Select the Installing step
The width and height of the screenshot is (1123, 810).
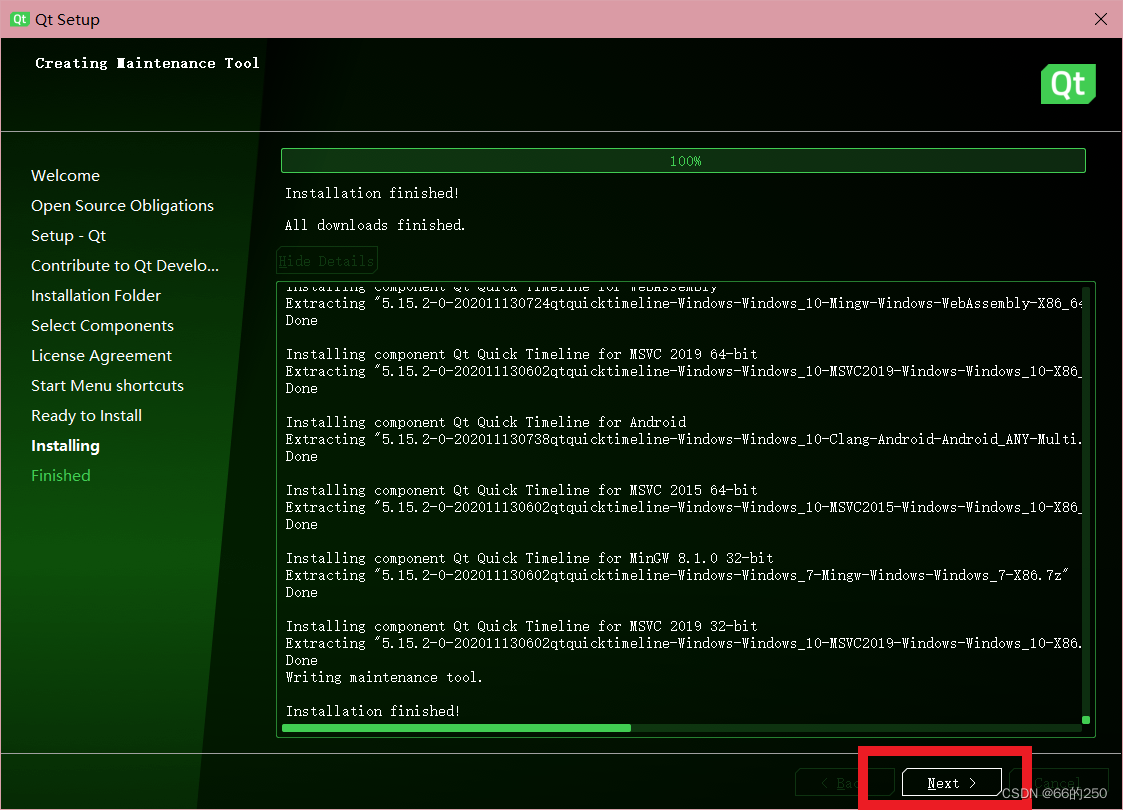(65, 446)
